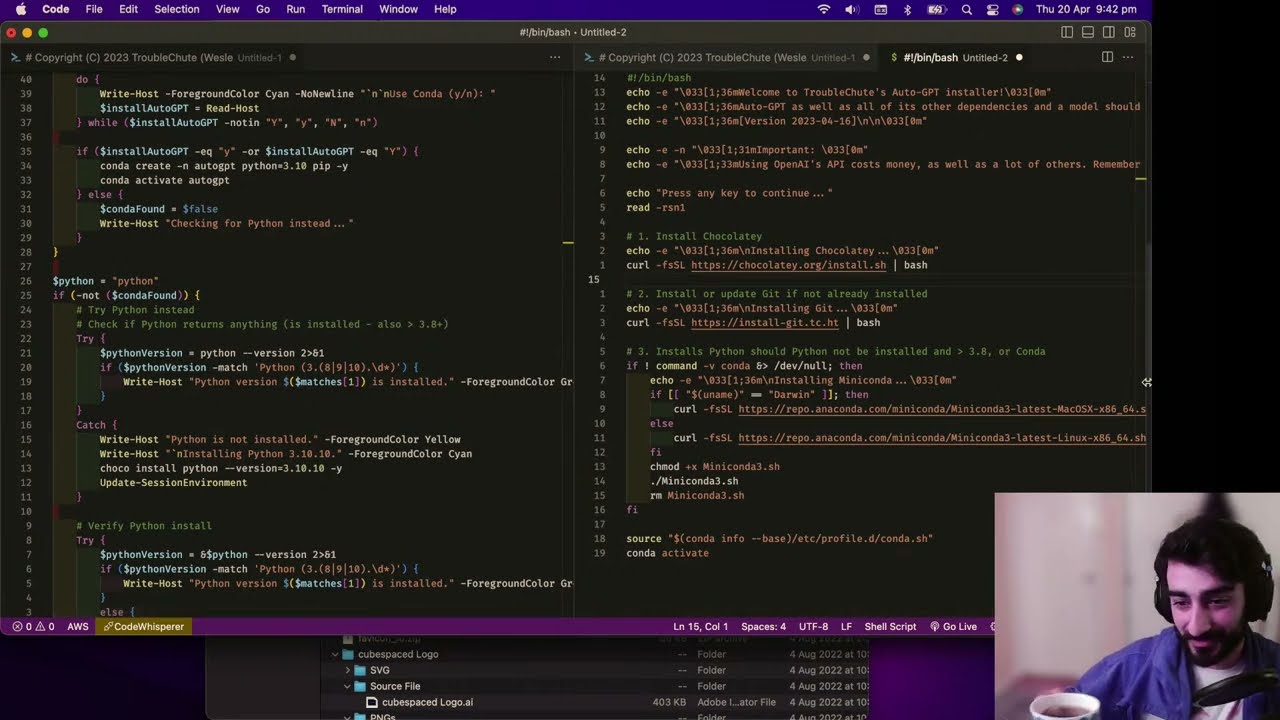Collapse Source File folder in Finder

347,686
